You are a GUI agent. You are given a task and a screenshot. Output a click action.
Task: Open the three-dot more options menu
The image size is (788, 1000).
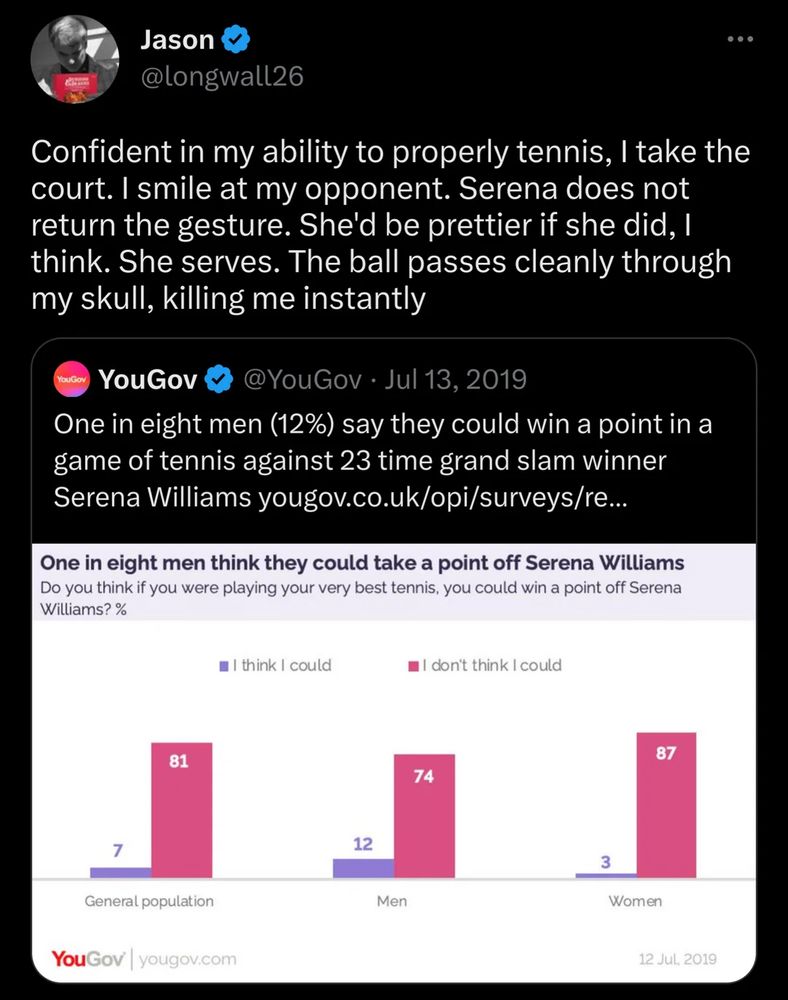coord(740,39)
